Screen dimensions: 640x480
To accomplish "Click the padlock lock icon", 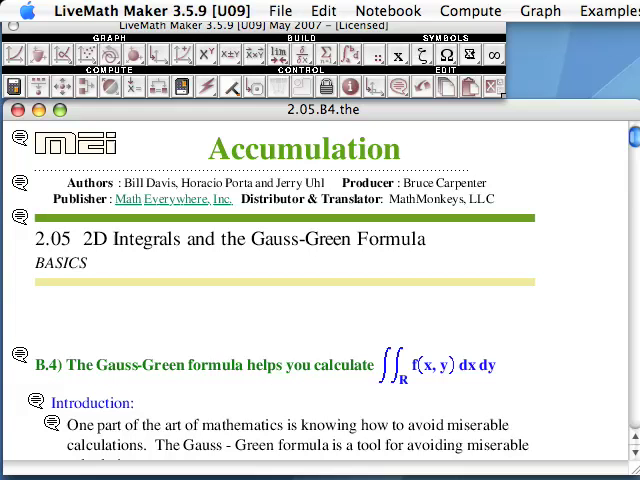I will (326, 87).
